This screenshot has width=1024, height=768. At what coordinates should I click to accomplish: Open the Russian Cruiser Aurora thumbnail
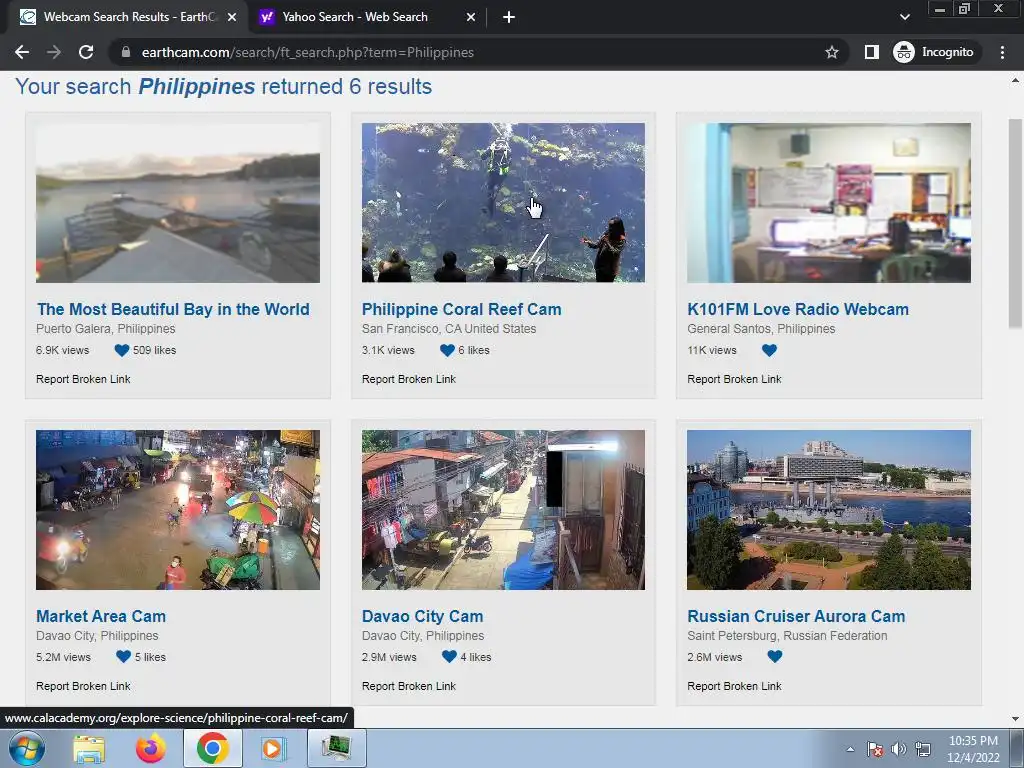pyautogui.click(x=829, y=509)
